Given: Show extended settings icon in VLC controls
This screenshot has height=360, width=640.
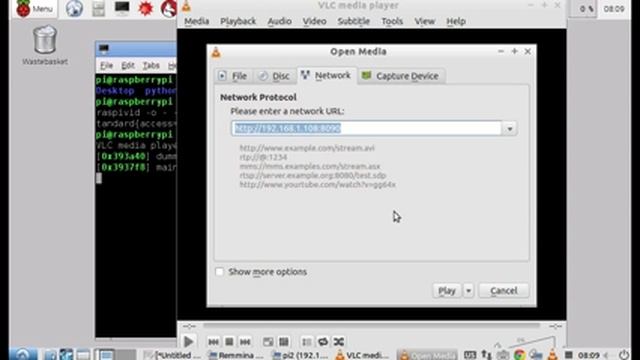Looking at the screenshot, I should coord(284,342).
